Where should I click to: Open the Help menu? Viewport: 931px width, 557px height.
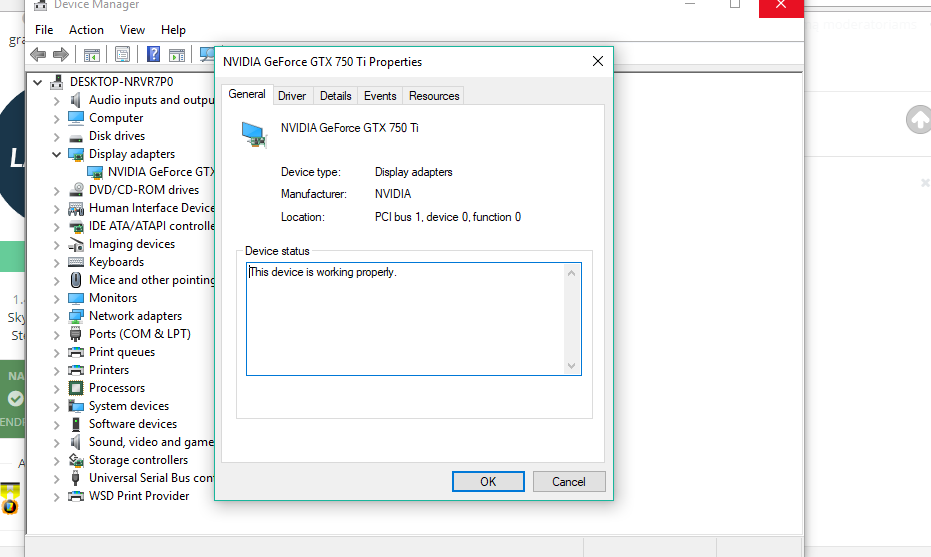click(x=173, y=30)
